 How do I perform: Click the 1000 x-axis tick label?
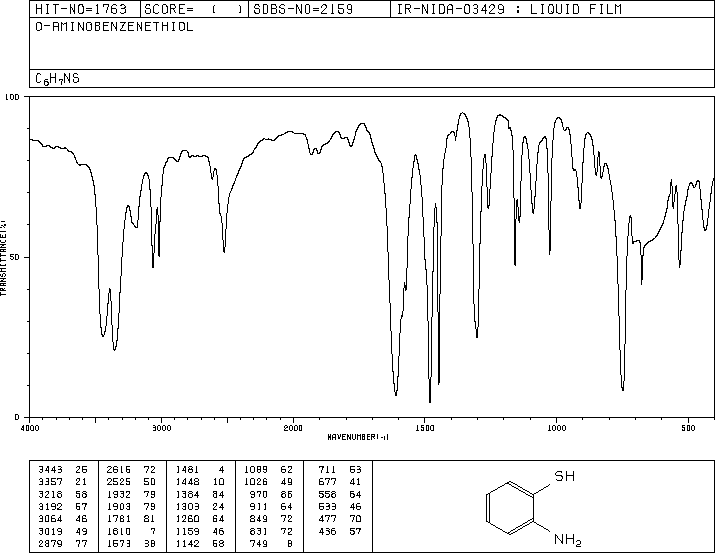[556, 428]
